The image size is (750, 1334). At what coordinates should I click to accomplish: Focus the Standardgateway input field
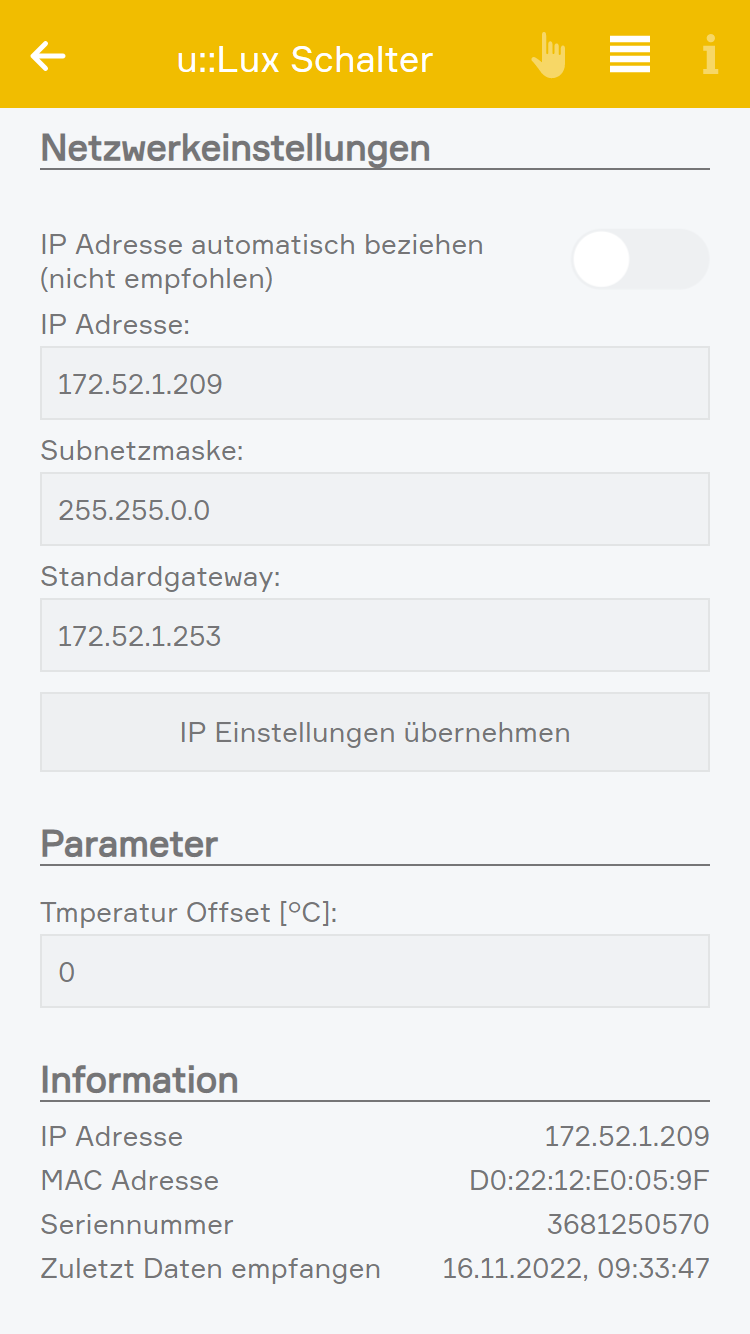click(375, 635)
